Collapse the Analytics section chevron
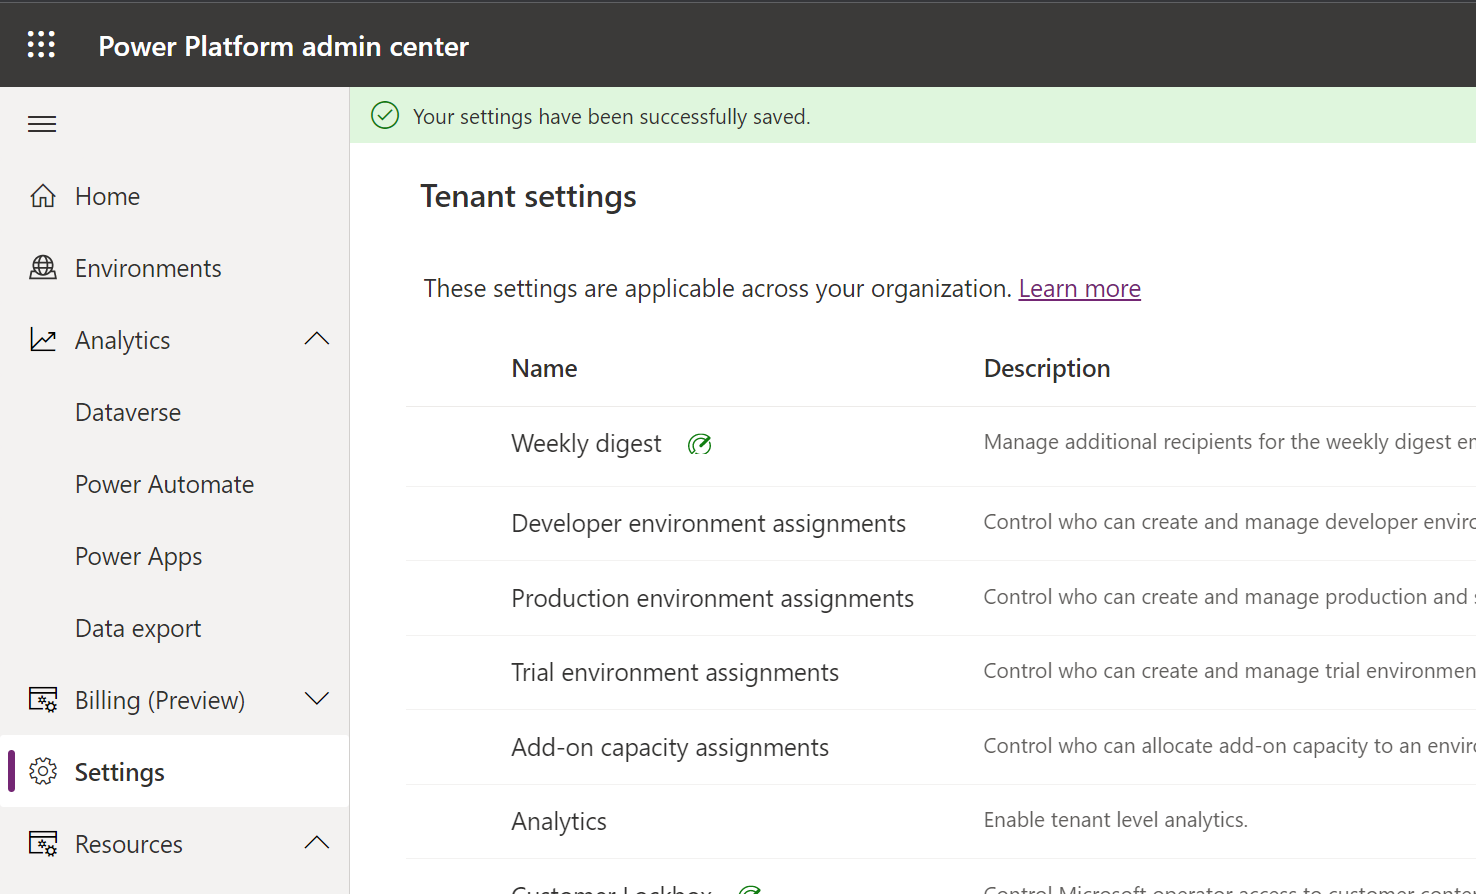Viewport: 1476px width, 894px height. [316, 339]
